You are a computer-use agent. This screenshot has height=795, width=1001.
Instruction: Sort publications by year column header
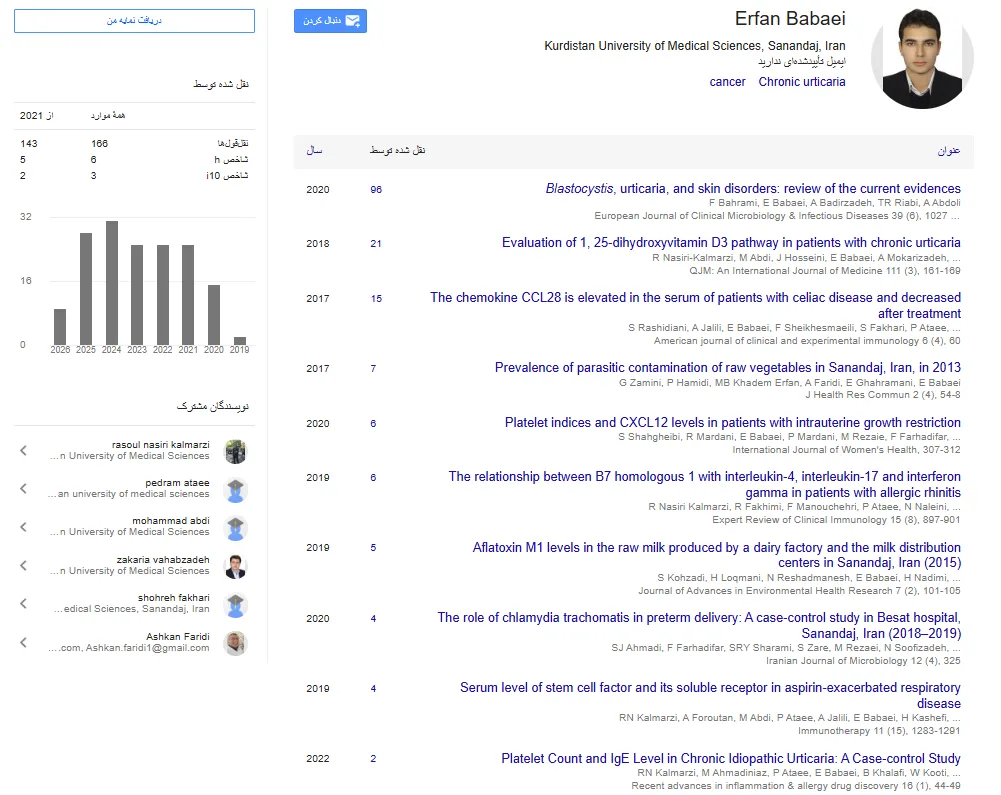(x=314, y=151)
